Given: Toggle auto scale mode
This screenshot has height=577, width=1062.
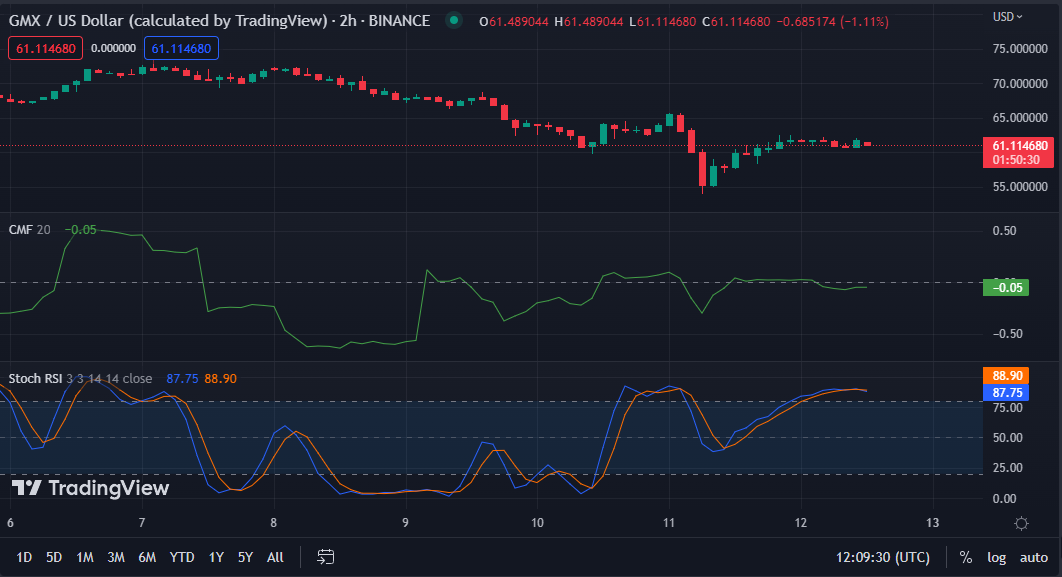Looking at the screenshot, I should (1034, 557).
